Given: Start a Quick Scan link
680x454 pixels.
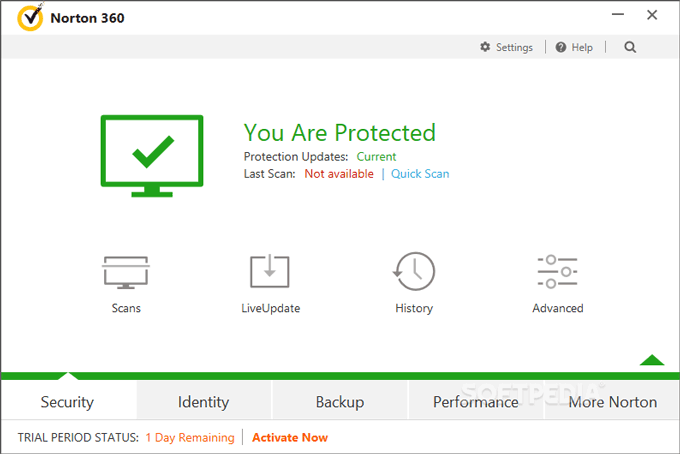Looking at the screenshot, I should tap(420, 174).
